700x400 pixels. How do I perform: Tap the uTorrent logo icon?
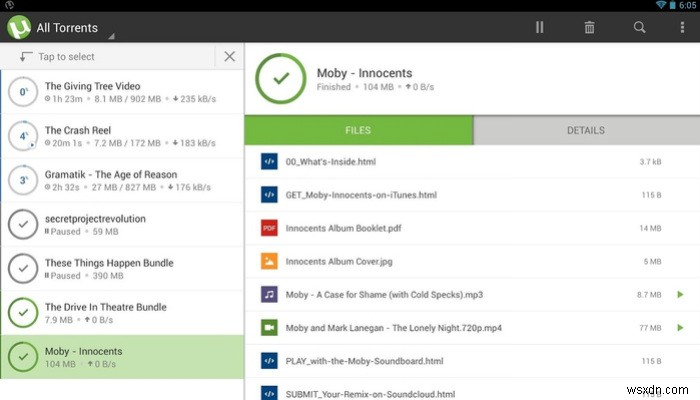pyautogui.click(x=19, y=27)
